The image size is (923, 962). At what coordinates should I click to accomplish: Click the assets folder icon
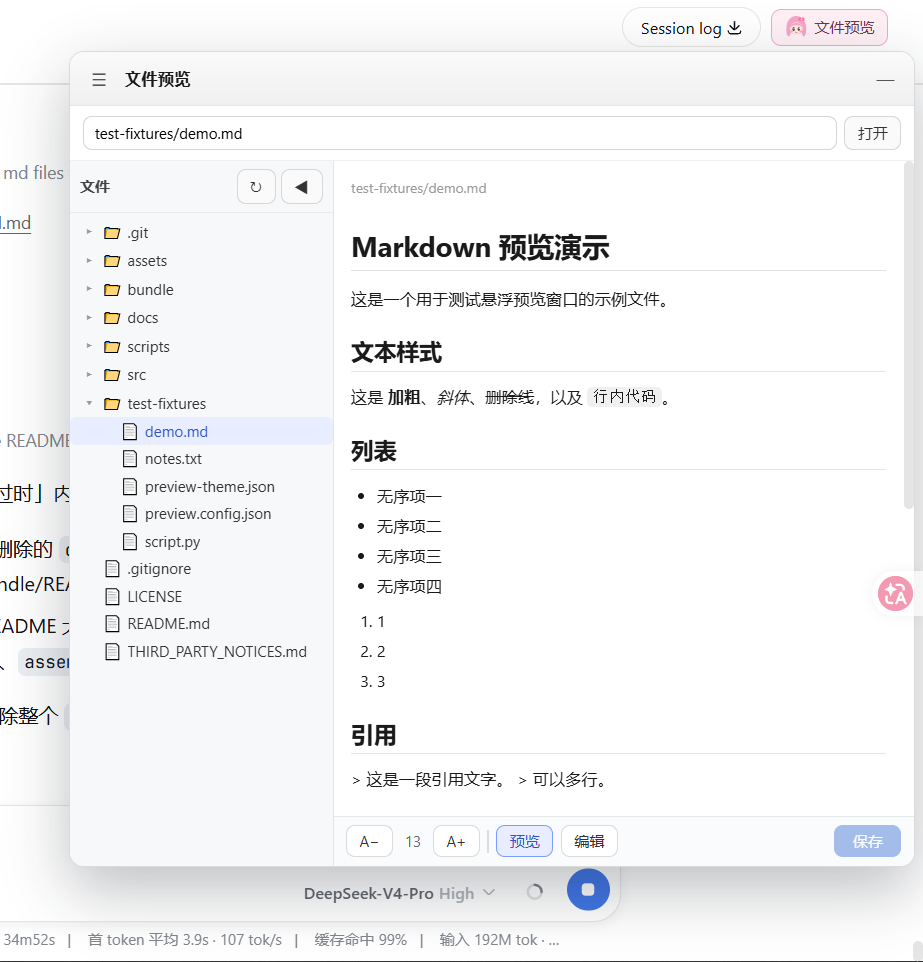click(x=112, y=261)
